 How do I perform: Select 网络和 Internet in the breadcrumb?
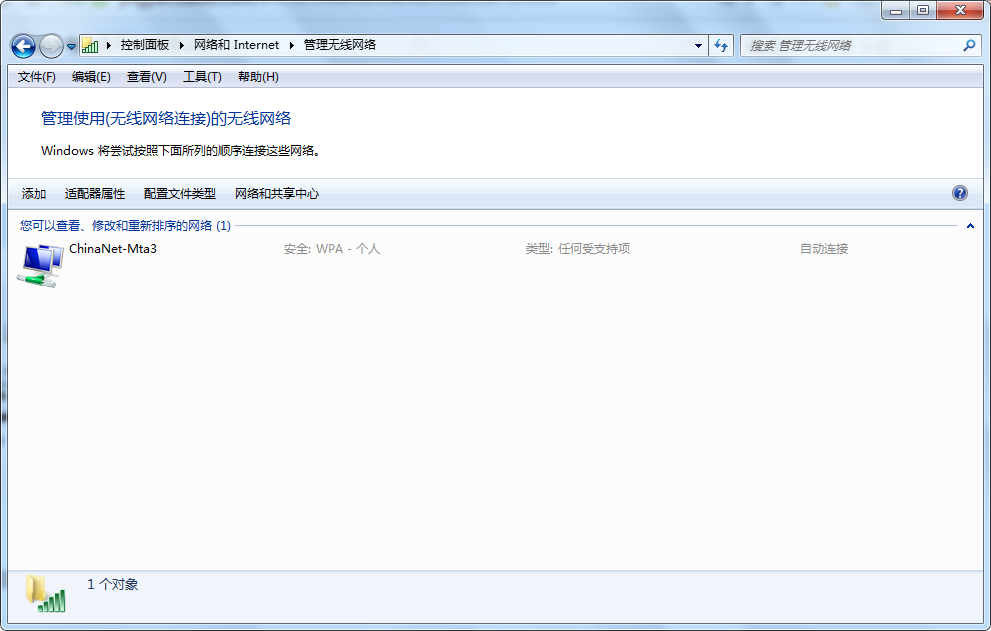click(236, 45)
